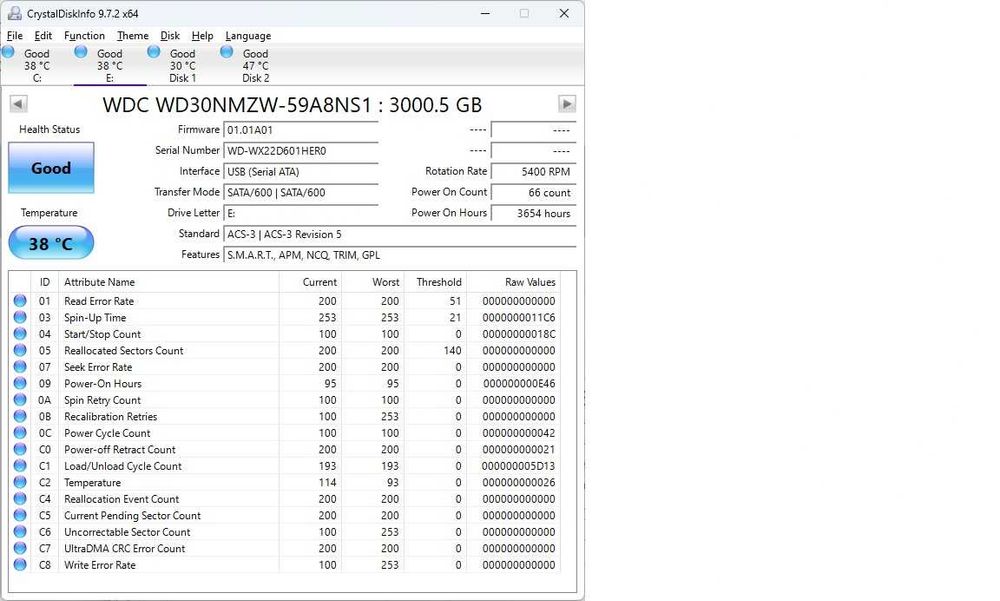This screenshot has width=1000, height=601.
Task: Open the File menu
Action: [15, 36]
